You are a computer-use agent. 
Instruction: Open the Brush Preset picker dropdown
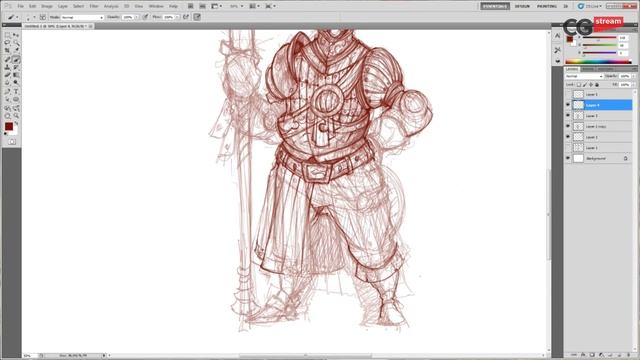pos(34,17)
